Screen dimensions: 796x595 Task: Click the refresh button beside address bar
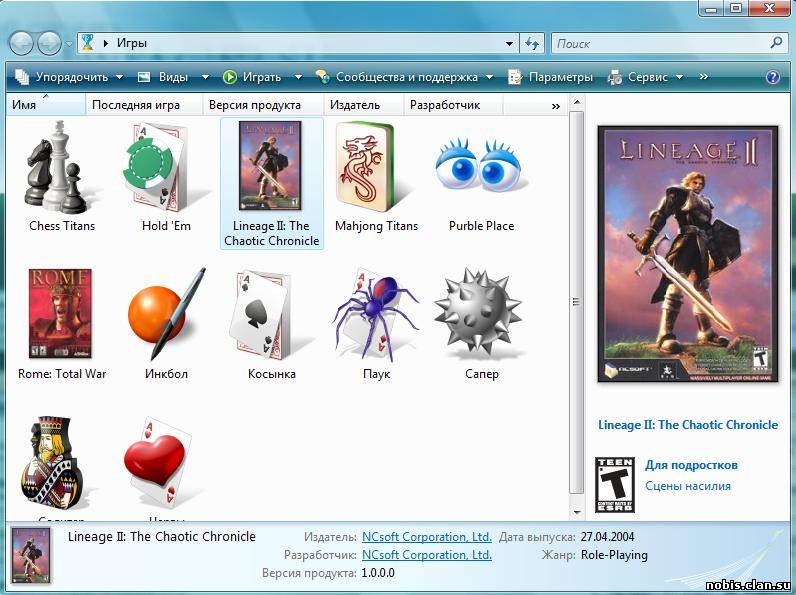[532, 44]
